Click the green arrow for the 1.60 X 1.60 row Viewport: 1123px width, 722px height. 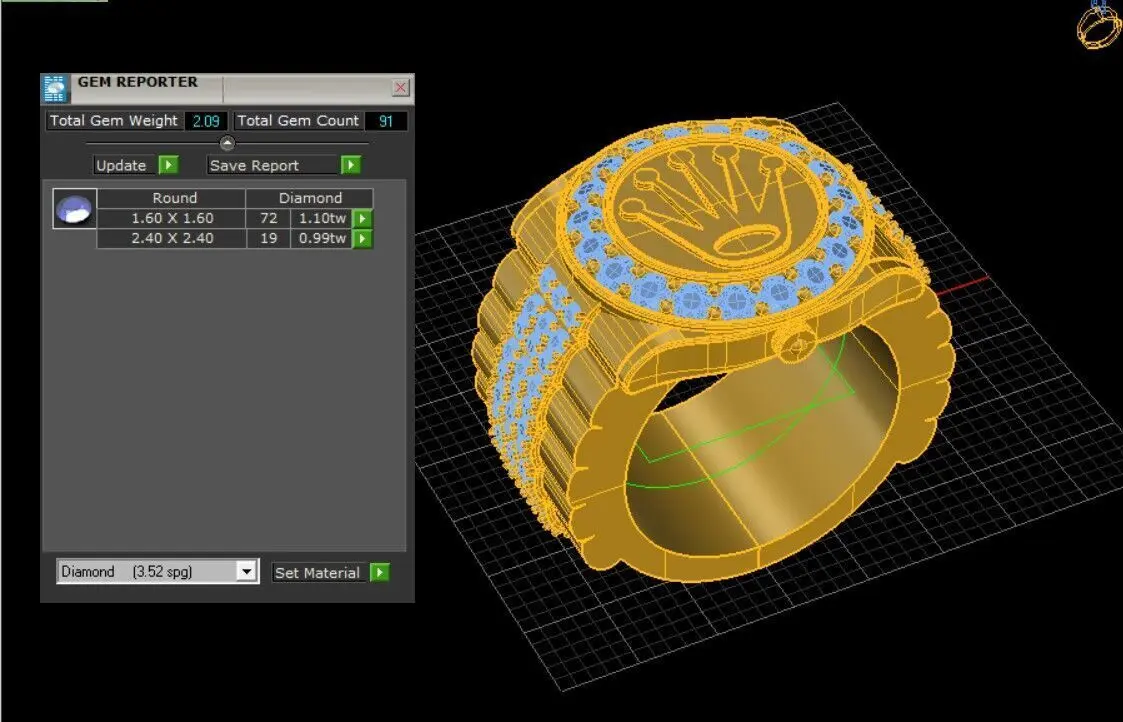point(362,218)
